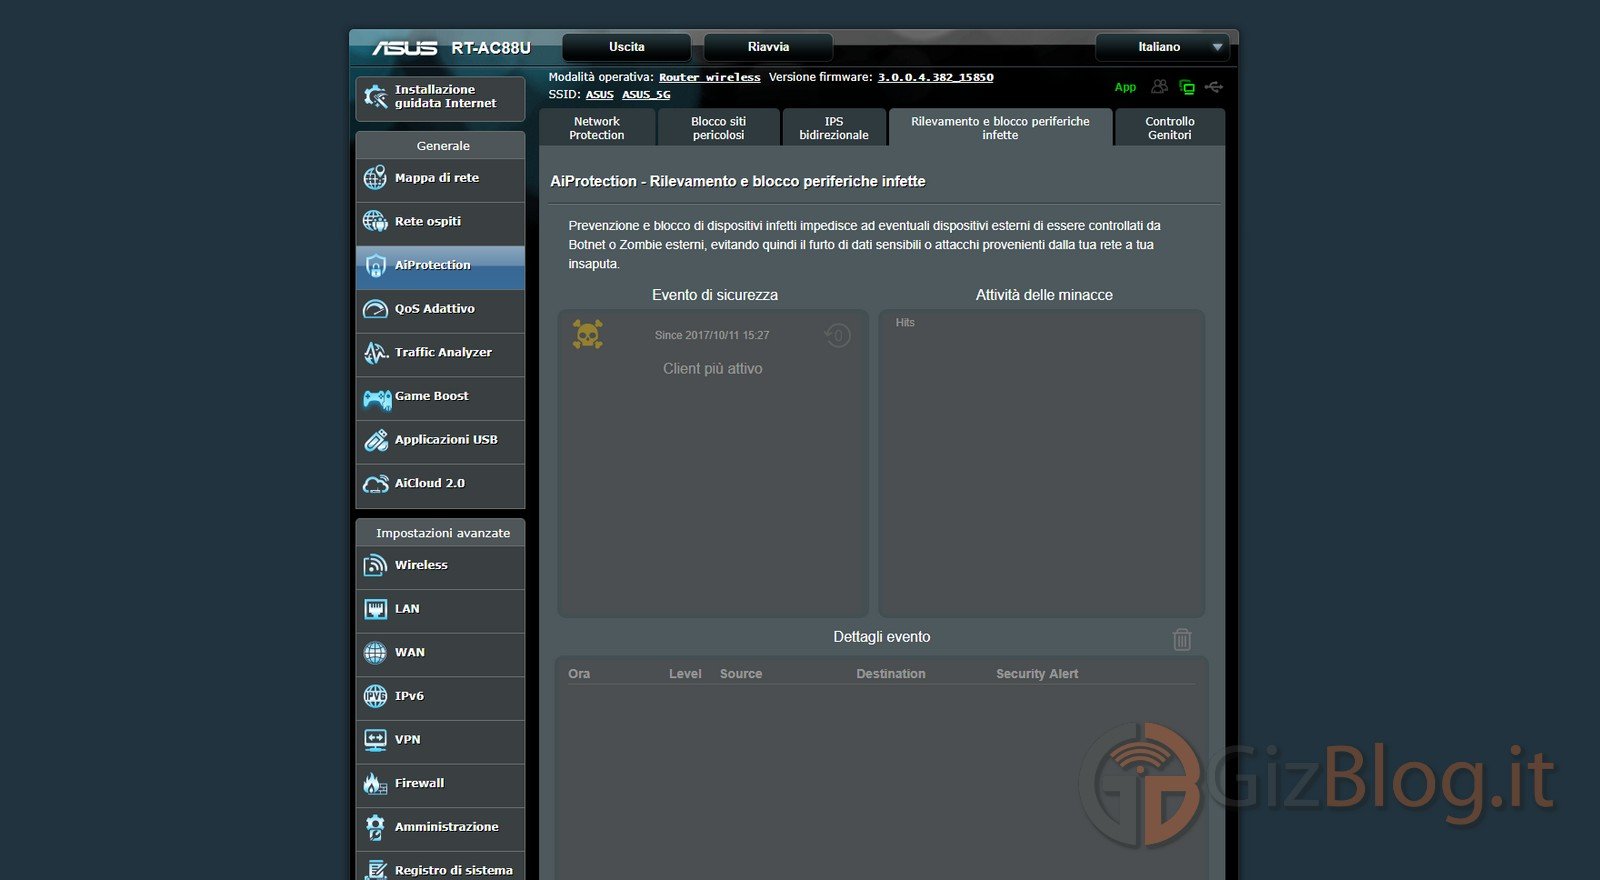1600x880 pixels.
Task: Switch to Network Protection tab
Action: coord(597,128)
